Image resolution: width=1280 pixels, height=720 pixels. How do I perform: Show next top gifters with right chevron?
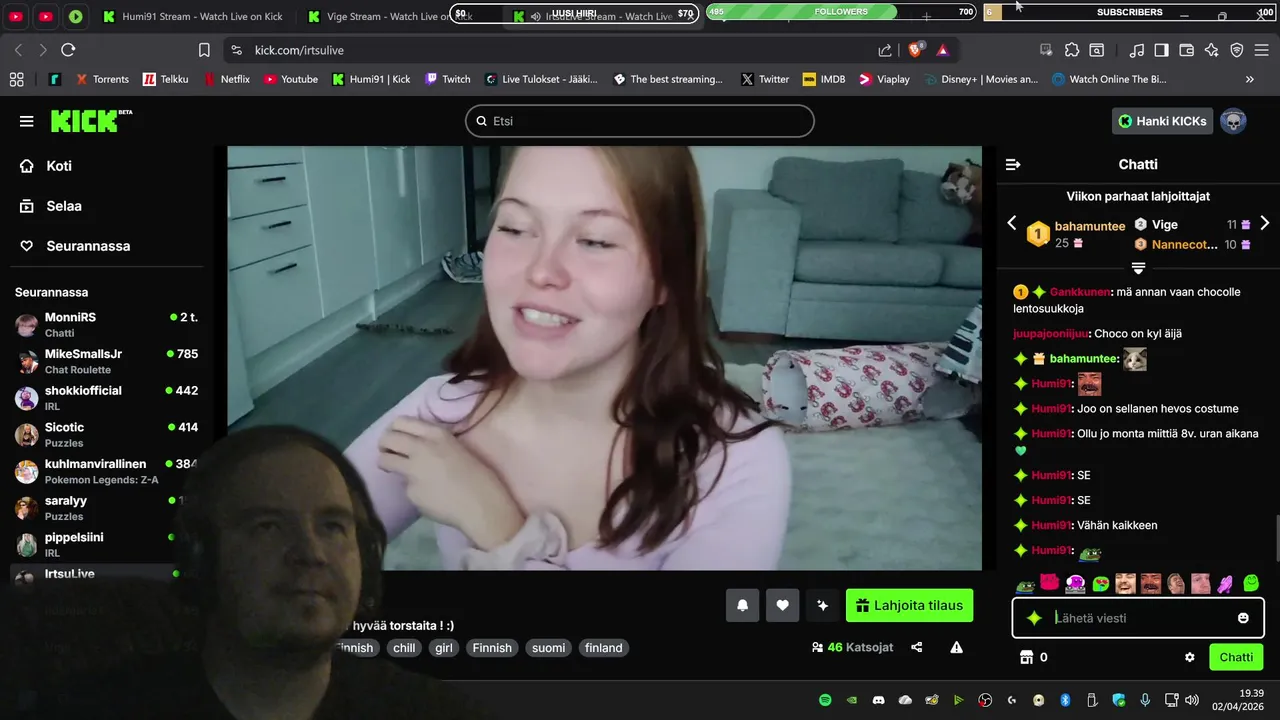tap(1264, 223)
